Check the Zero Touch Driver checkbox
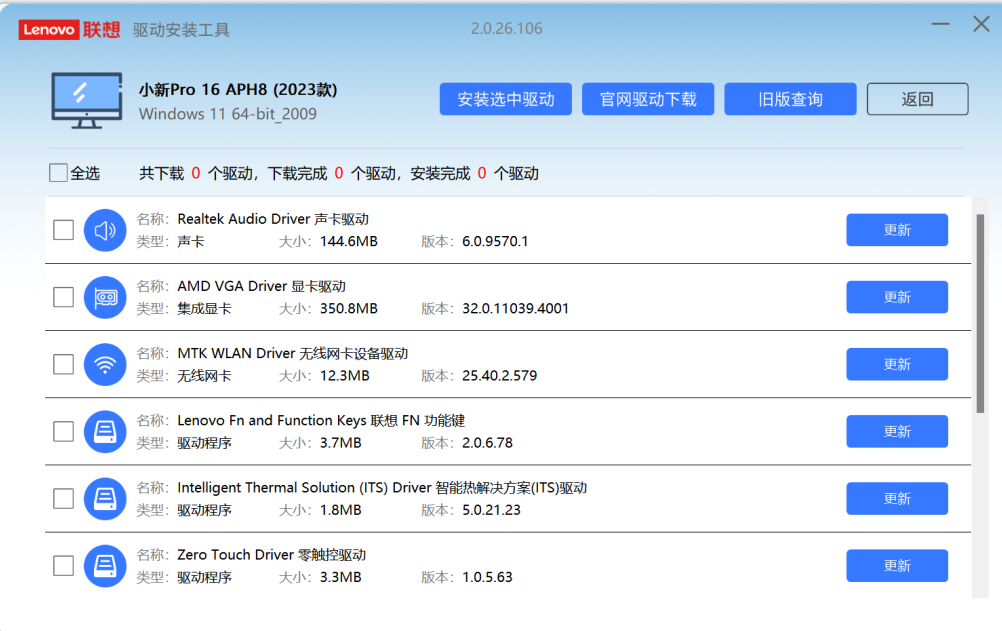The image size is (1002, 631). pyautogui.click(x=63, y=566)
